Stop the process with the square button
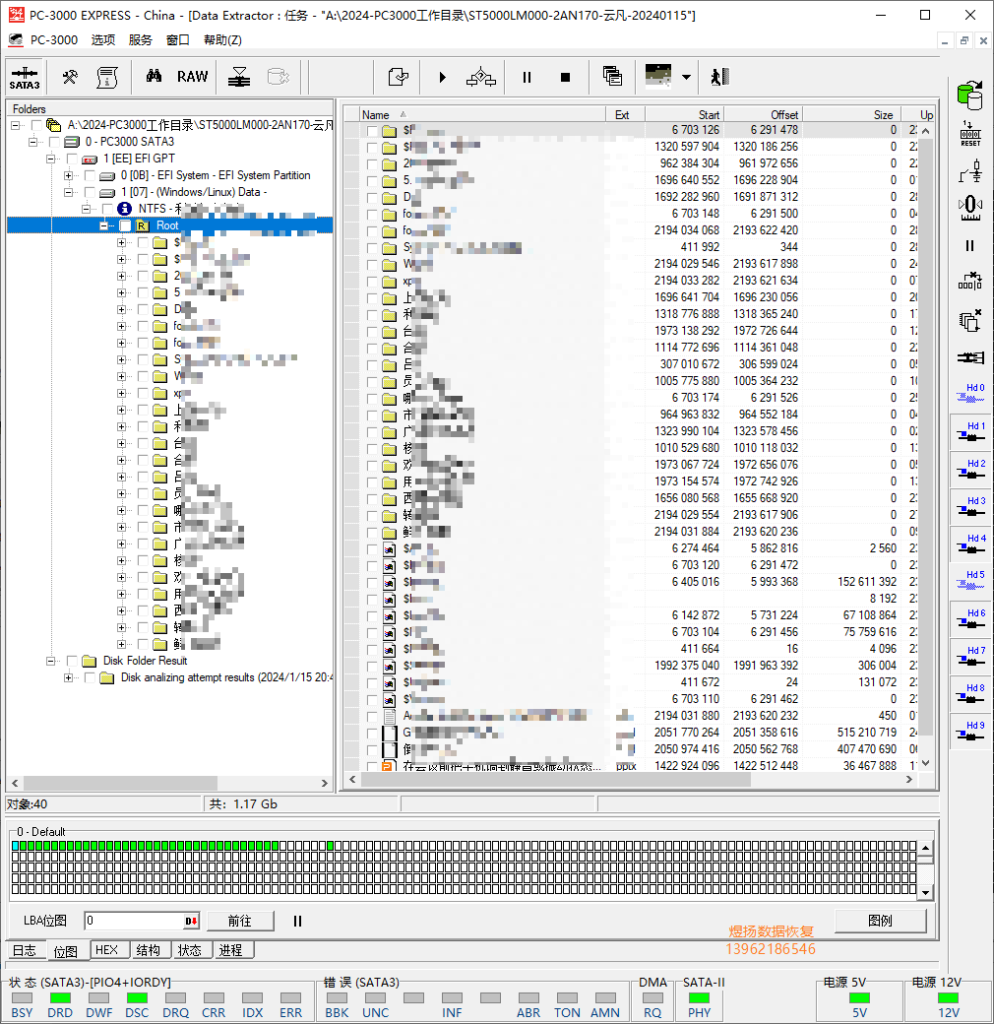 pyautogui.click(x=565, y=77)
